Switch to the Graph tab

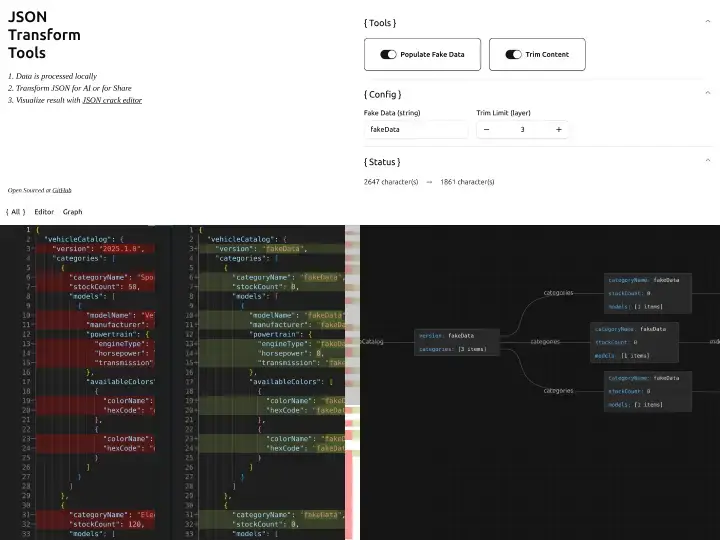(x=73, y=212)
